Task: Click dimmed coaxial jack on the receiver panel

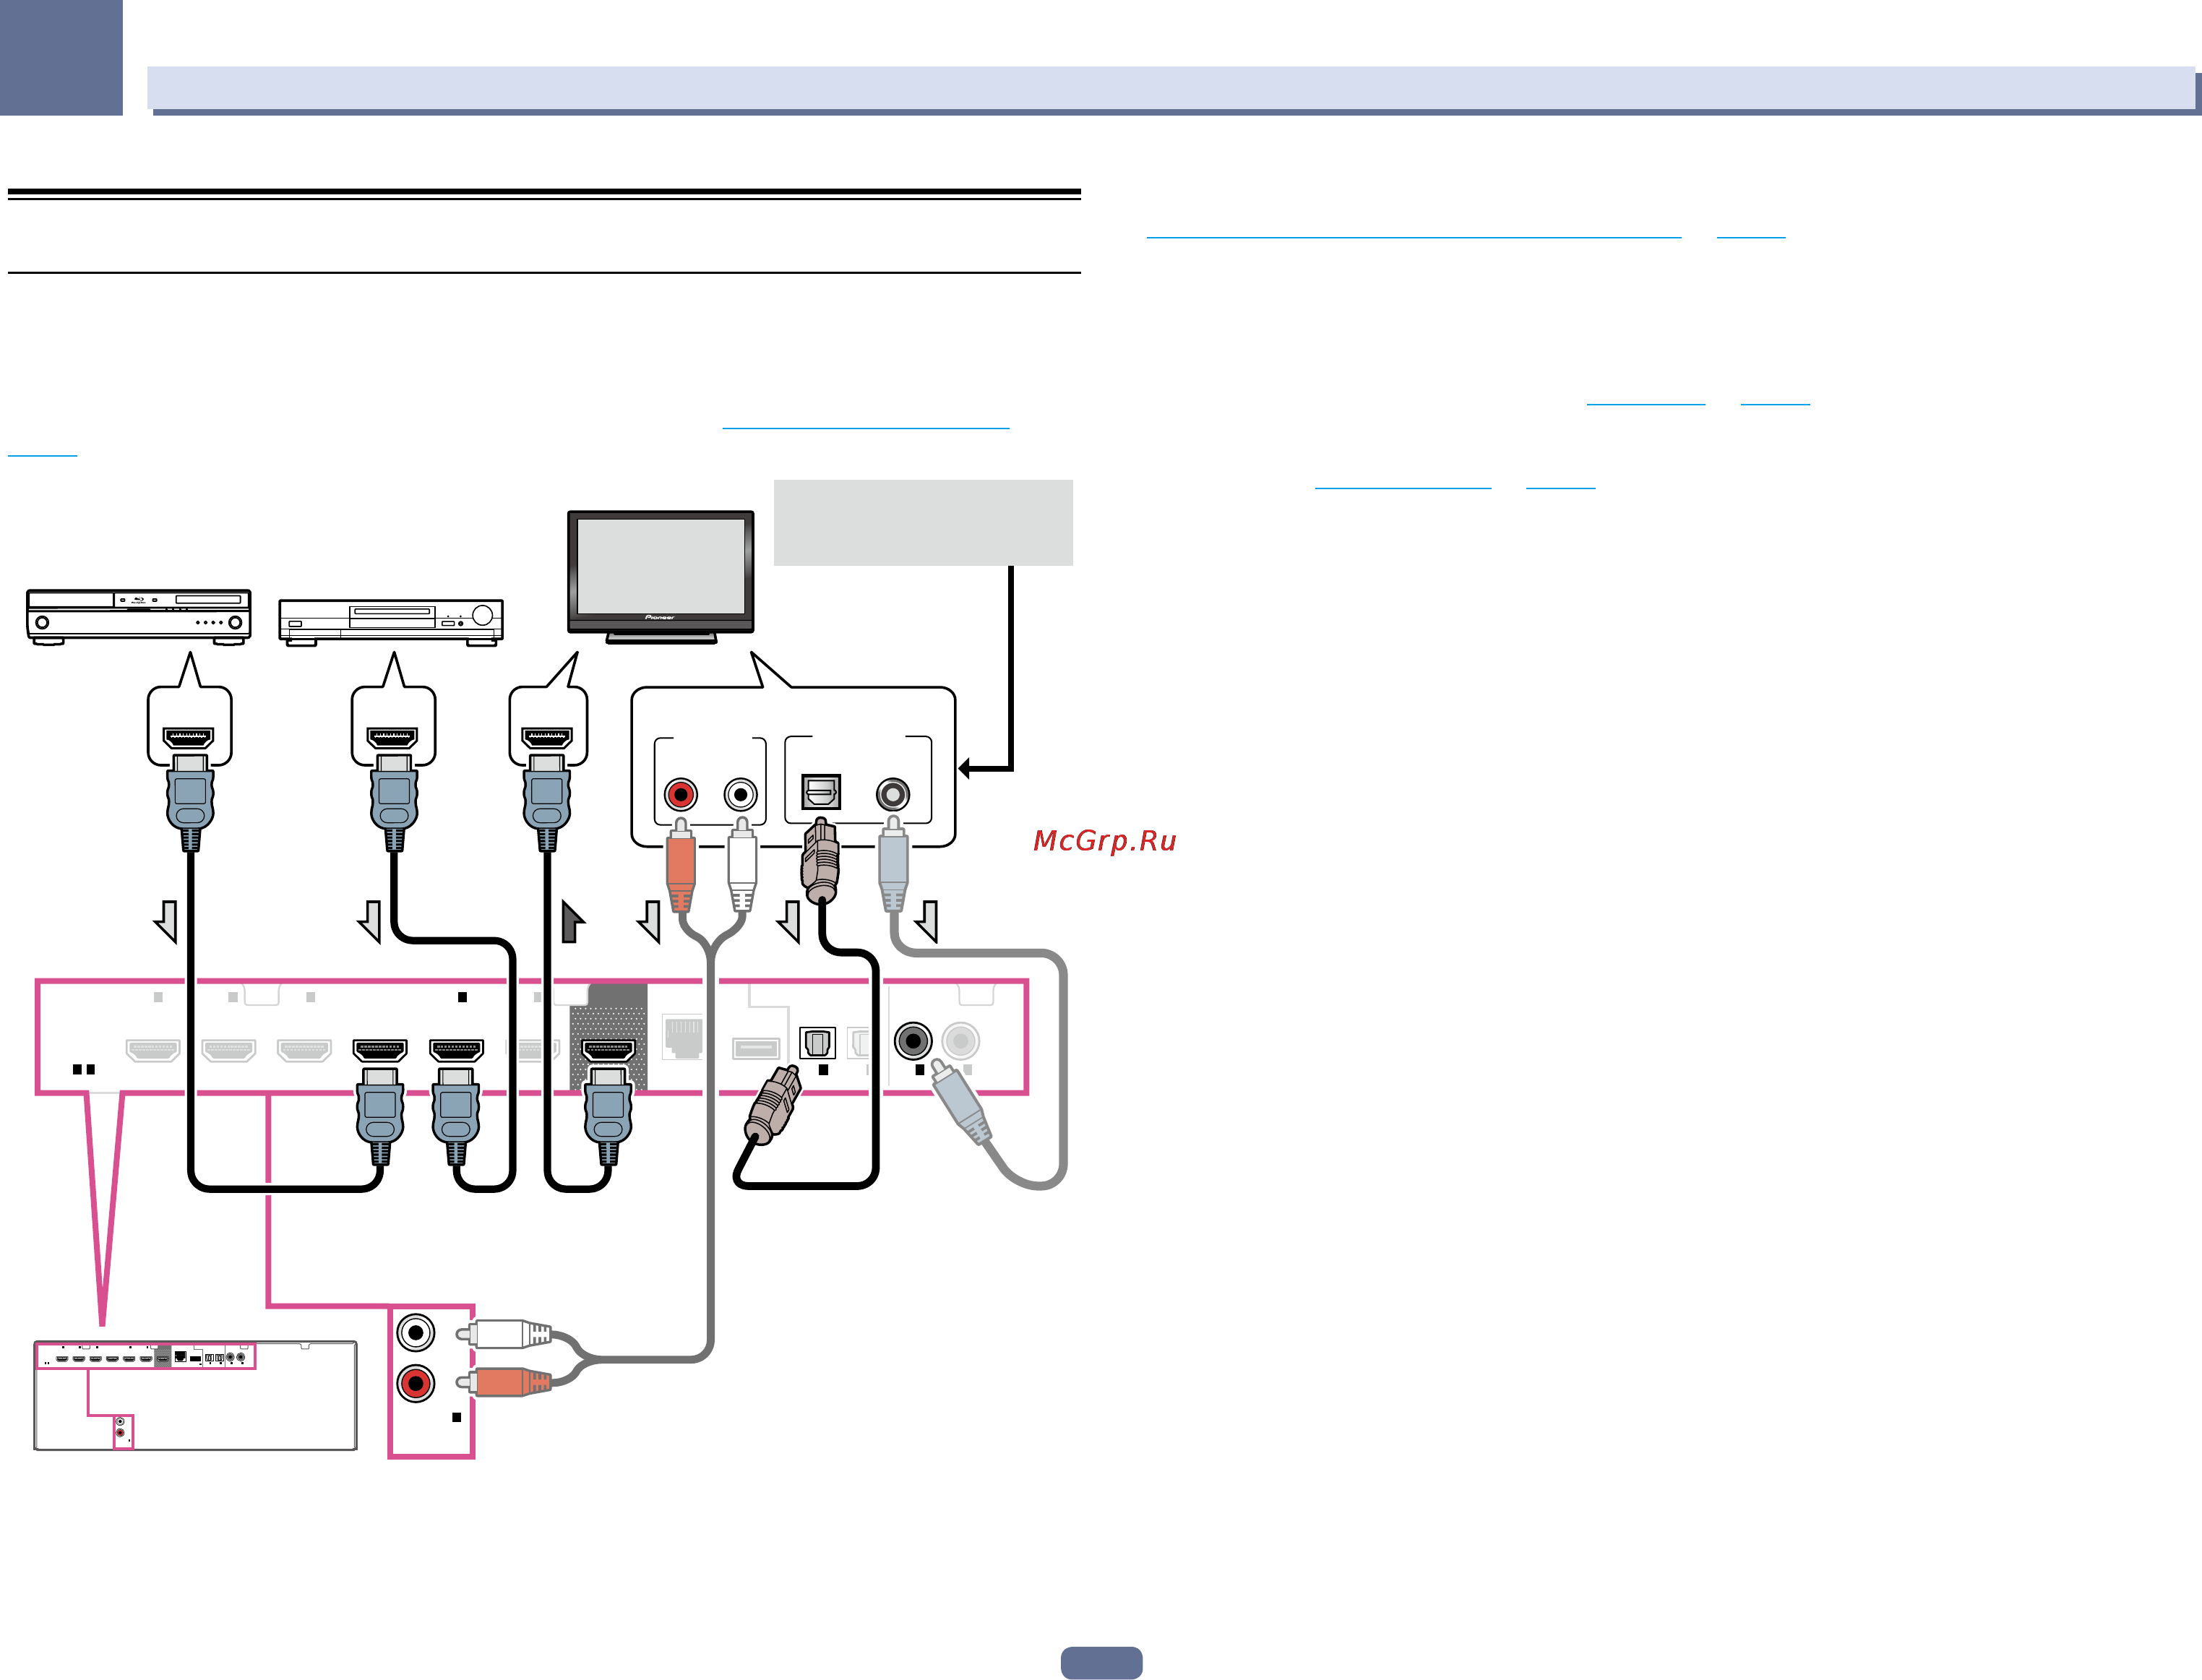Action: tap(961, 1041)
